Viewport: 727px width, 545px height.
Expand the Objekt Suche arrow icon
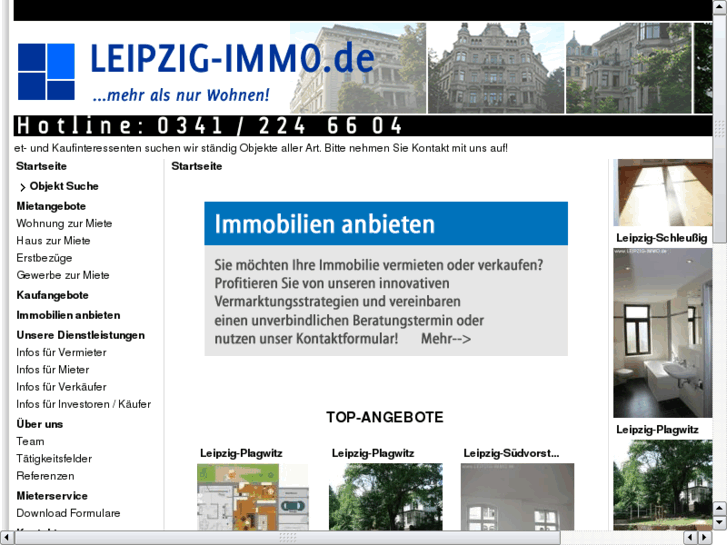pos(22,187)
